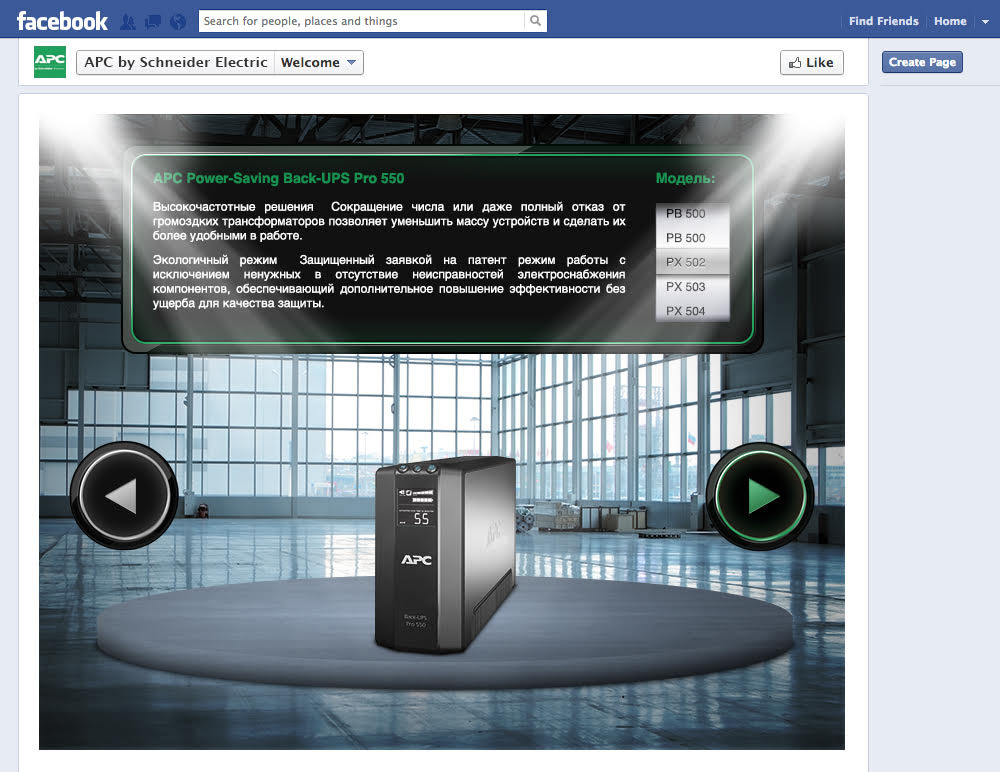Open APC by Schneider Electric page name
This screenshot has height=772, width=1000.
click(x=175, y=63)
